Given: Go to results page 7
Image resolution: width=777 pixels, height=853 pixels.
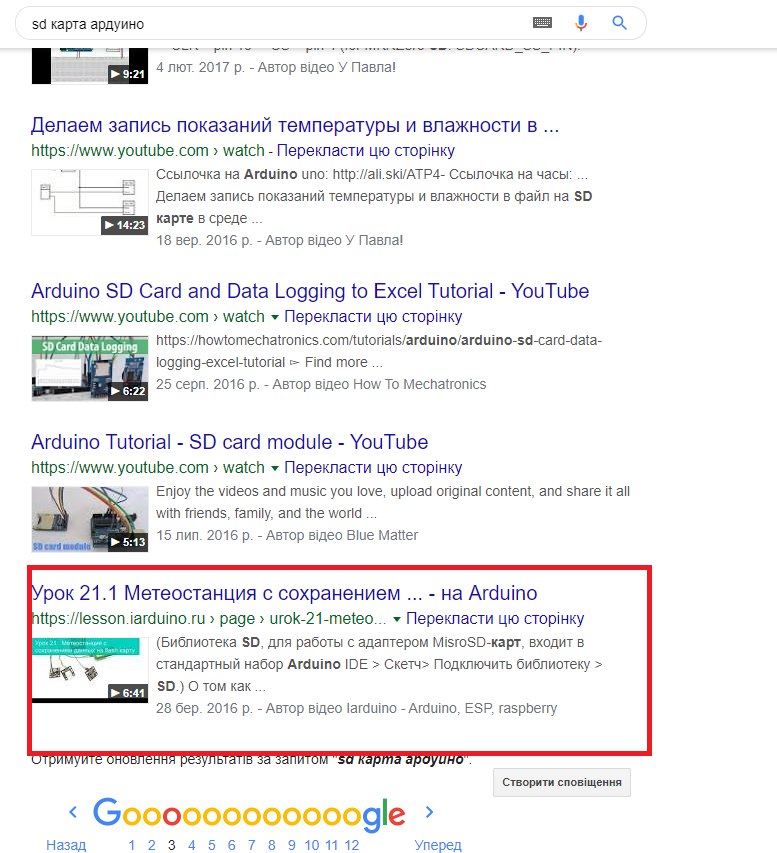Looking at the screenshot, I should (x=251, y=845).
